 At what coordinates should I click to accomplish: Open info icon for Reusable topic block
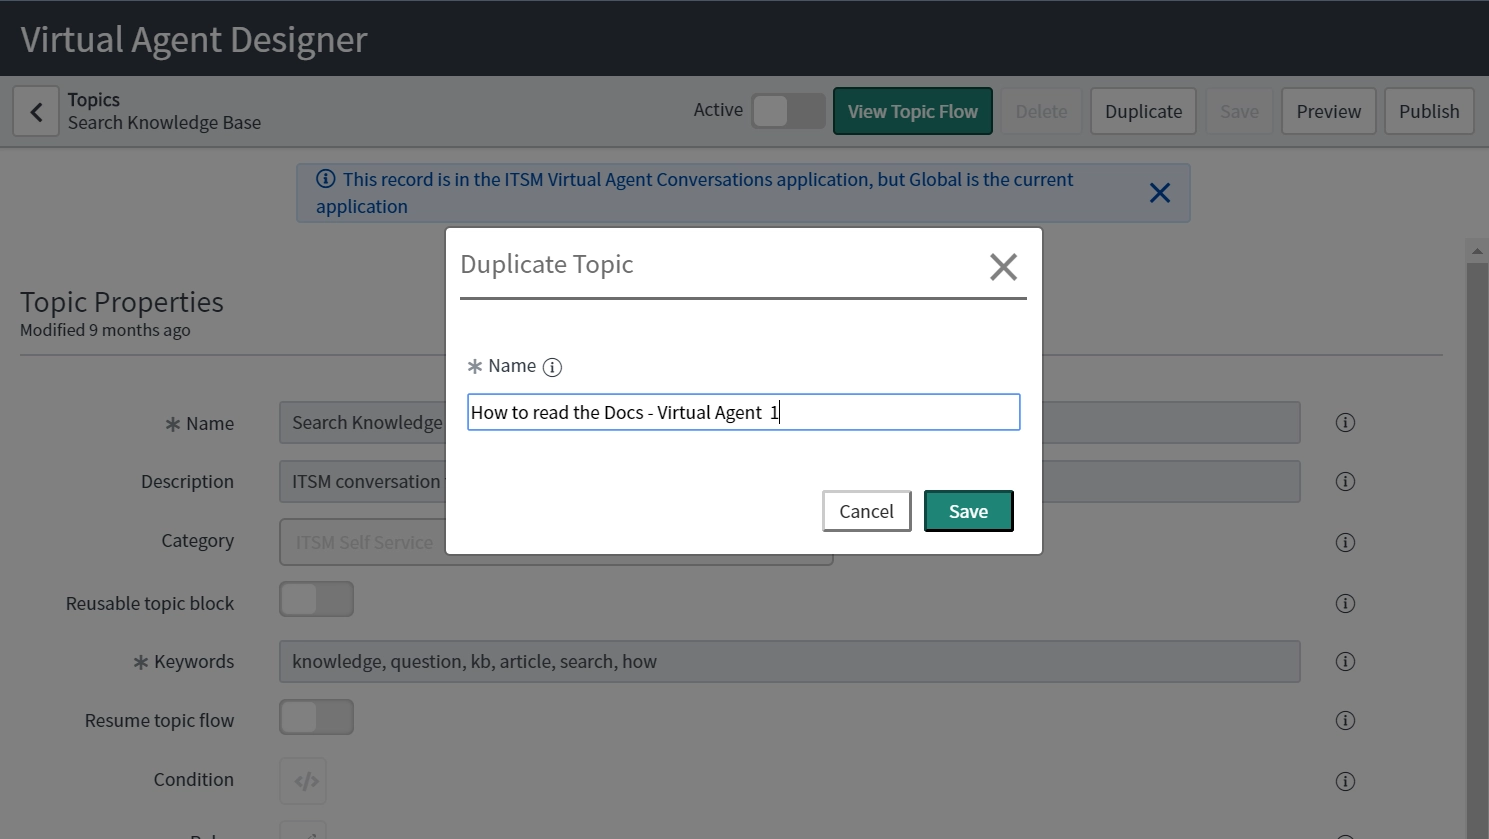pyautogui.click(x=1345, y=604)
